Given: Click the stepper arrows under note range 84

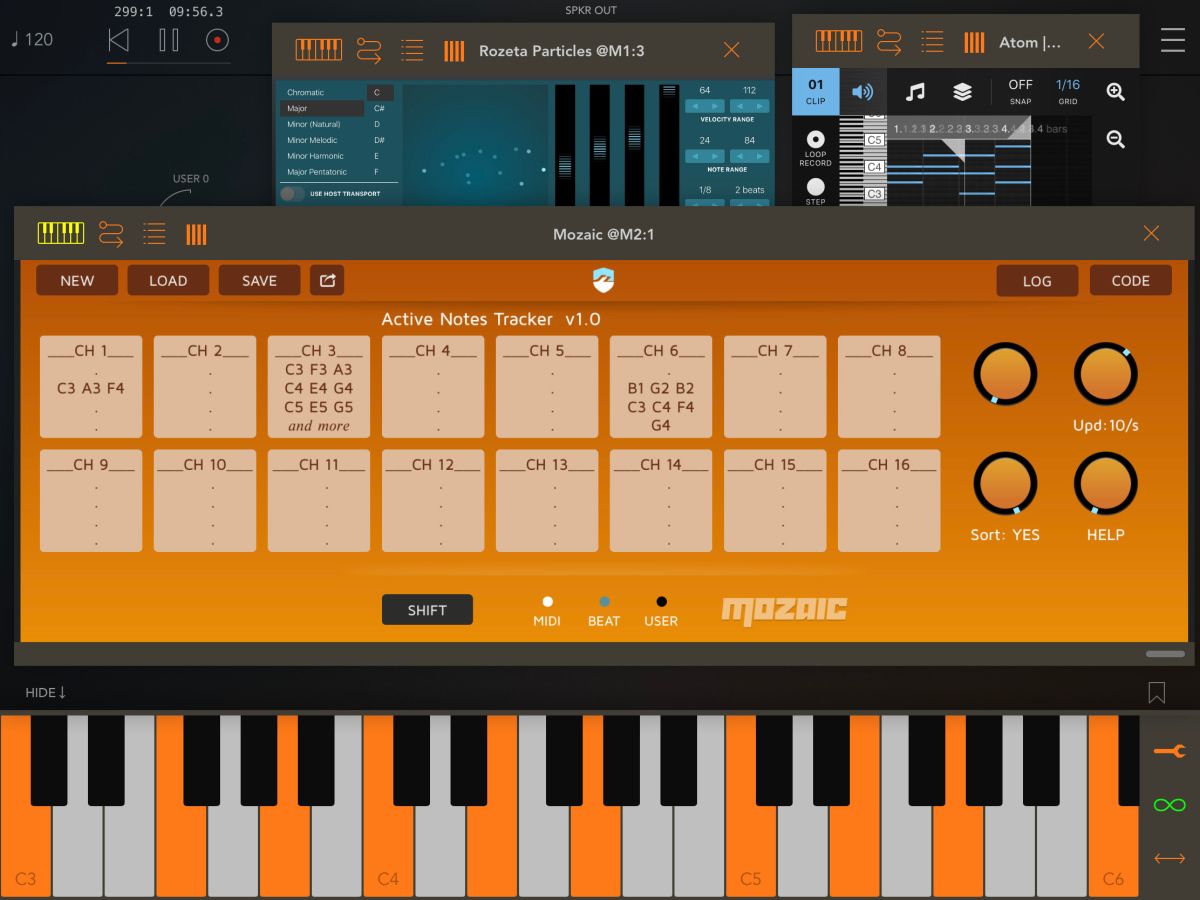Looking at the screenshot, I should (x=750, y=156).
